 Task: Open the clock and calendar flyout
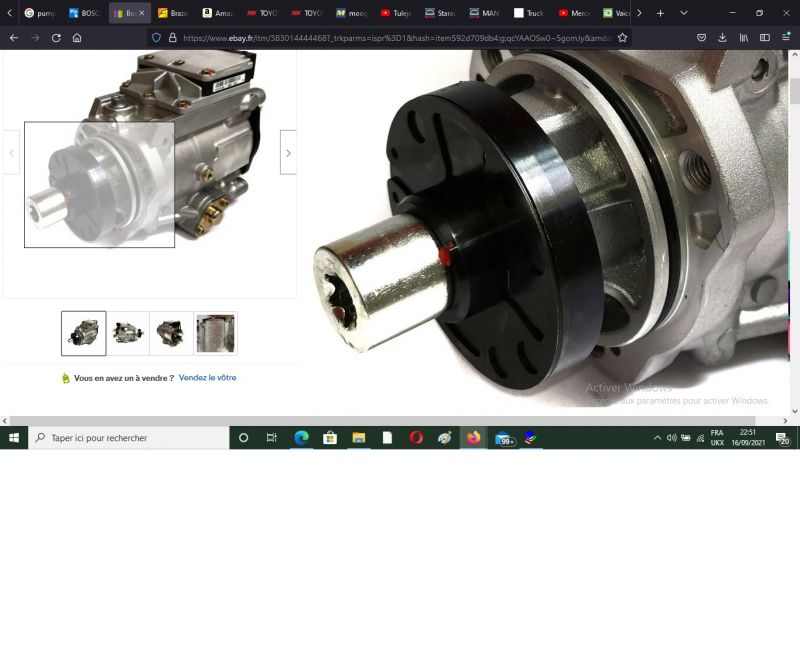(x=748, y=438)
